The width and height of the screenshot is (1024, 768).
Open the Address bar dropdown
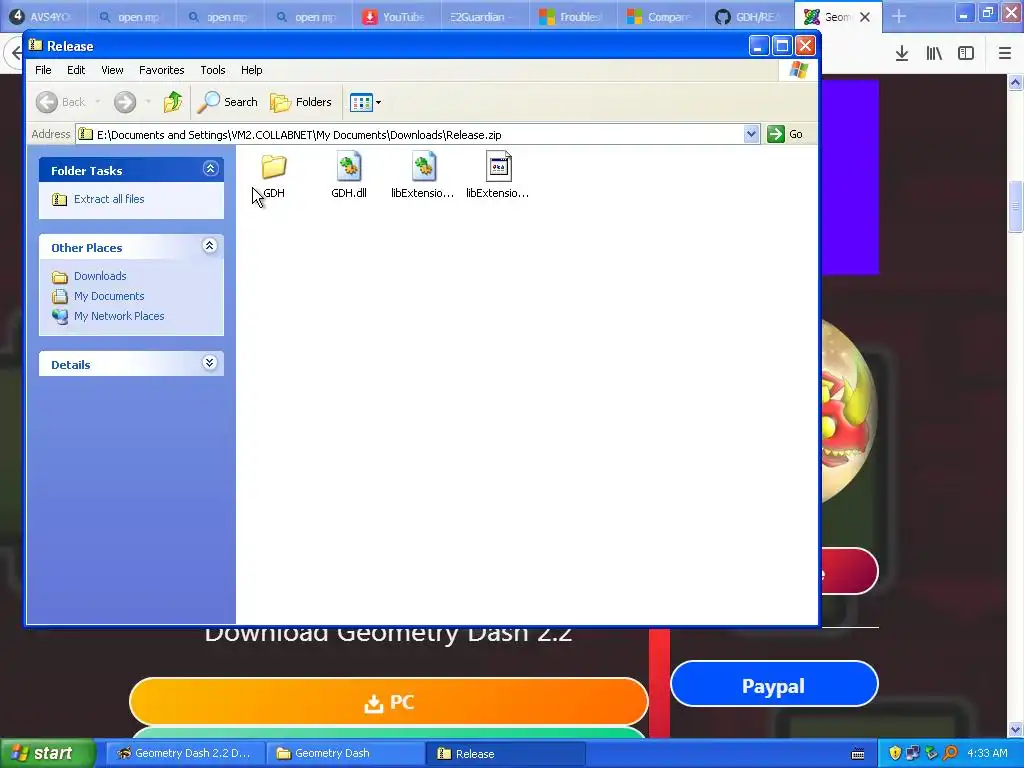(751, 134)
